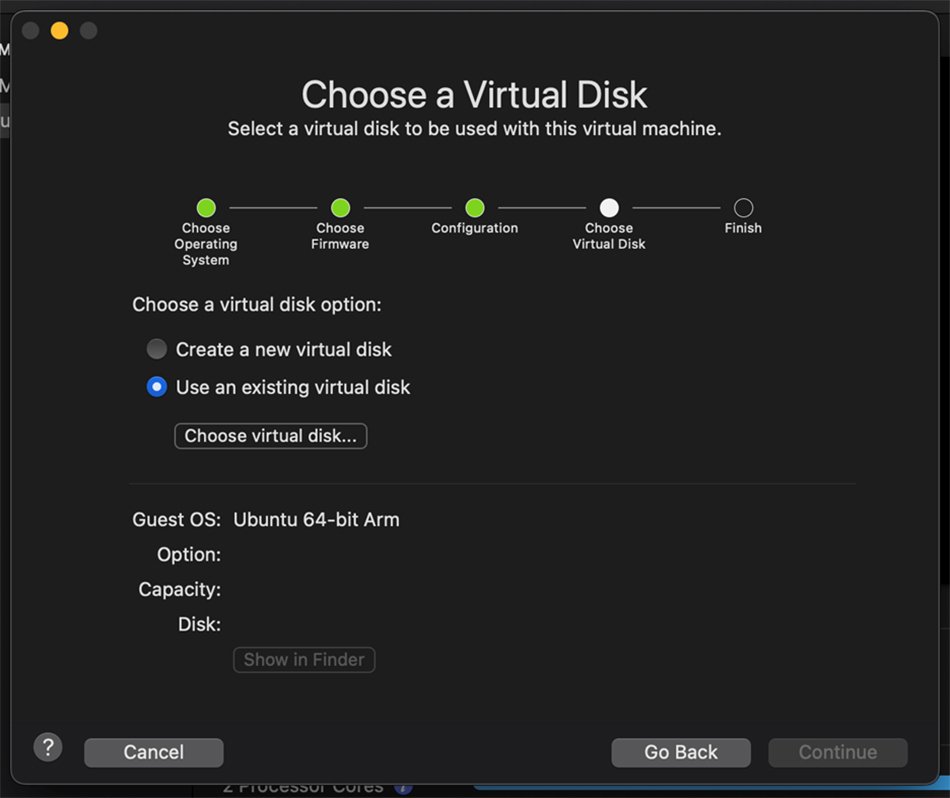Click the Choose a Virtual Disk heading
This screenshot has height=798, width=950.
coord(474,95)
